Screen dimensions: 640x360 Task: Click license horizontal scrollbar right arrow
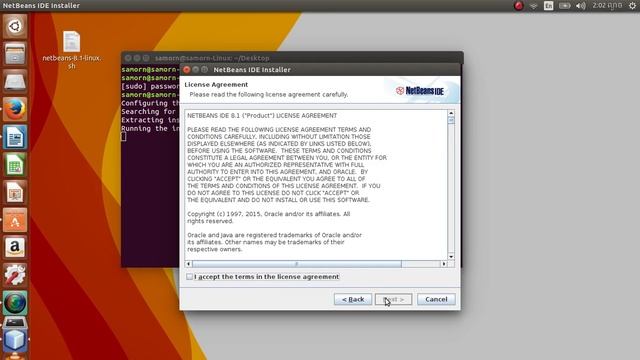click(444, 264)
